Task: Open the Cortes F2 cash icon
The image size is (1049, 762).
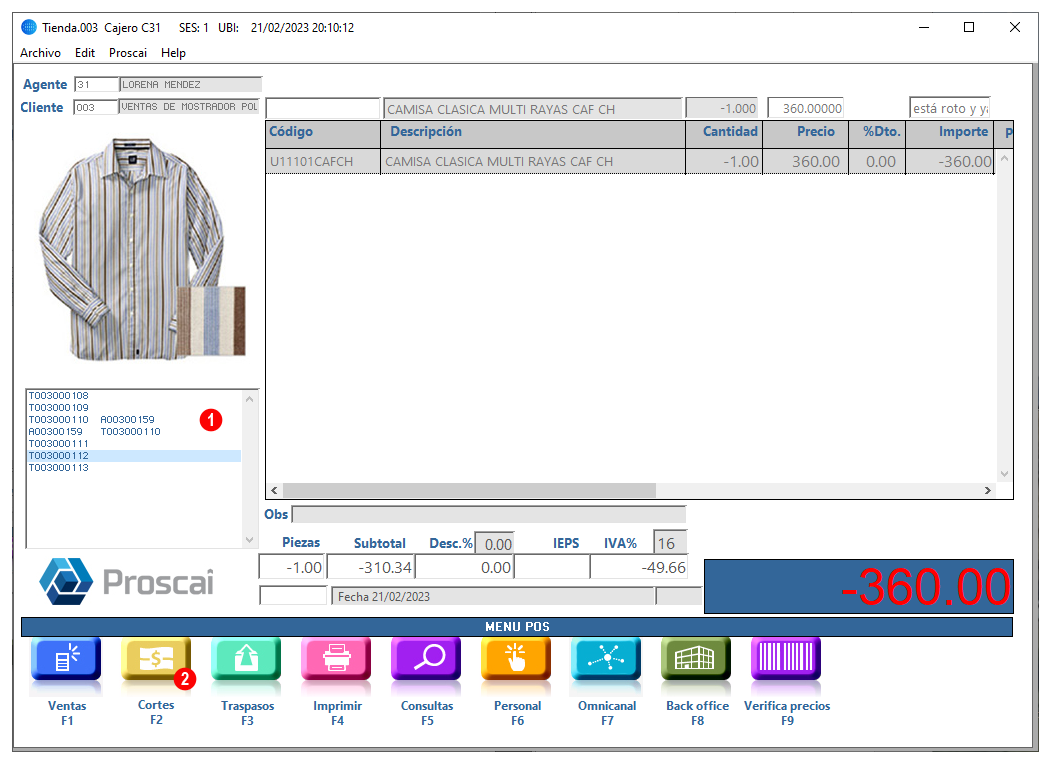Action: 156,658
